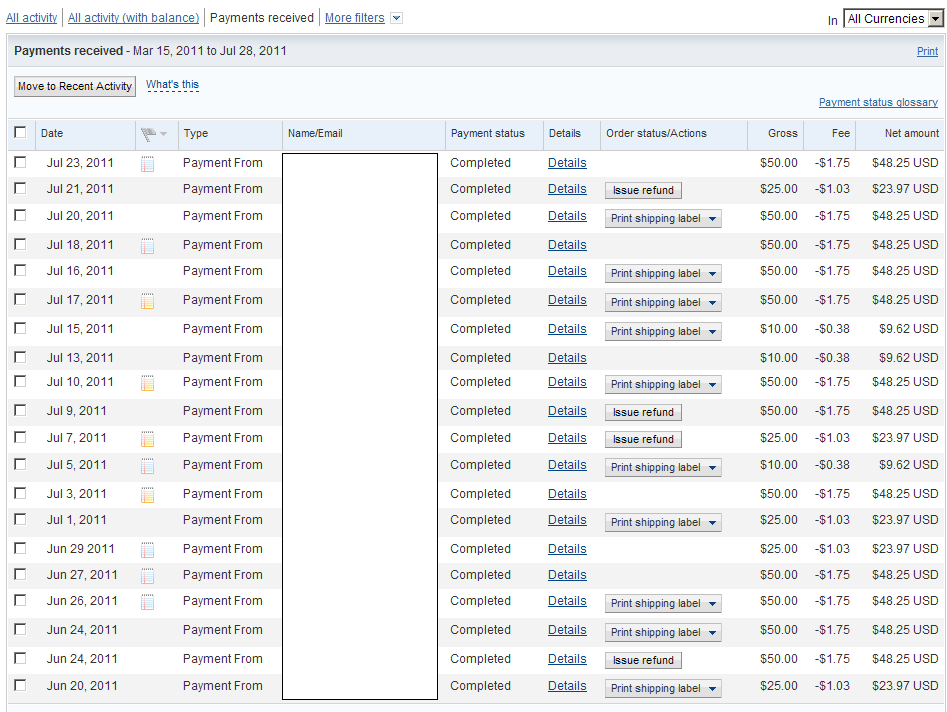This screenshot has width=947, height=712.
Task: Open note icon for Jul 5, 2011 payment
Action: pos(147,466)
